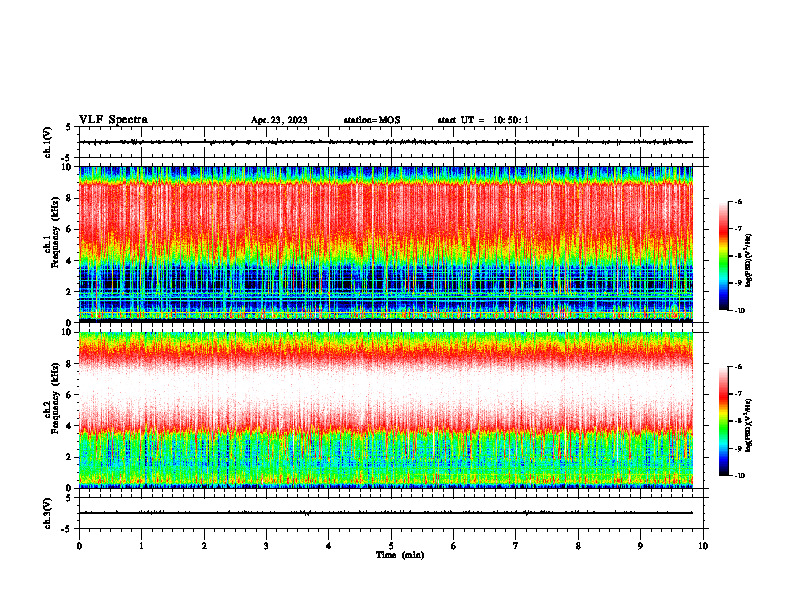Click time axis tick label "9"
792x612 pixels.
click(x=640, y=546)
